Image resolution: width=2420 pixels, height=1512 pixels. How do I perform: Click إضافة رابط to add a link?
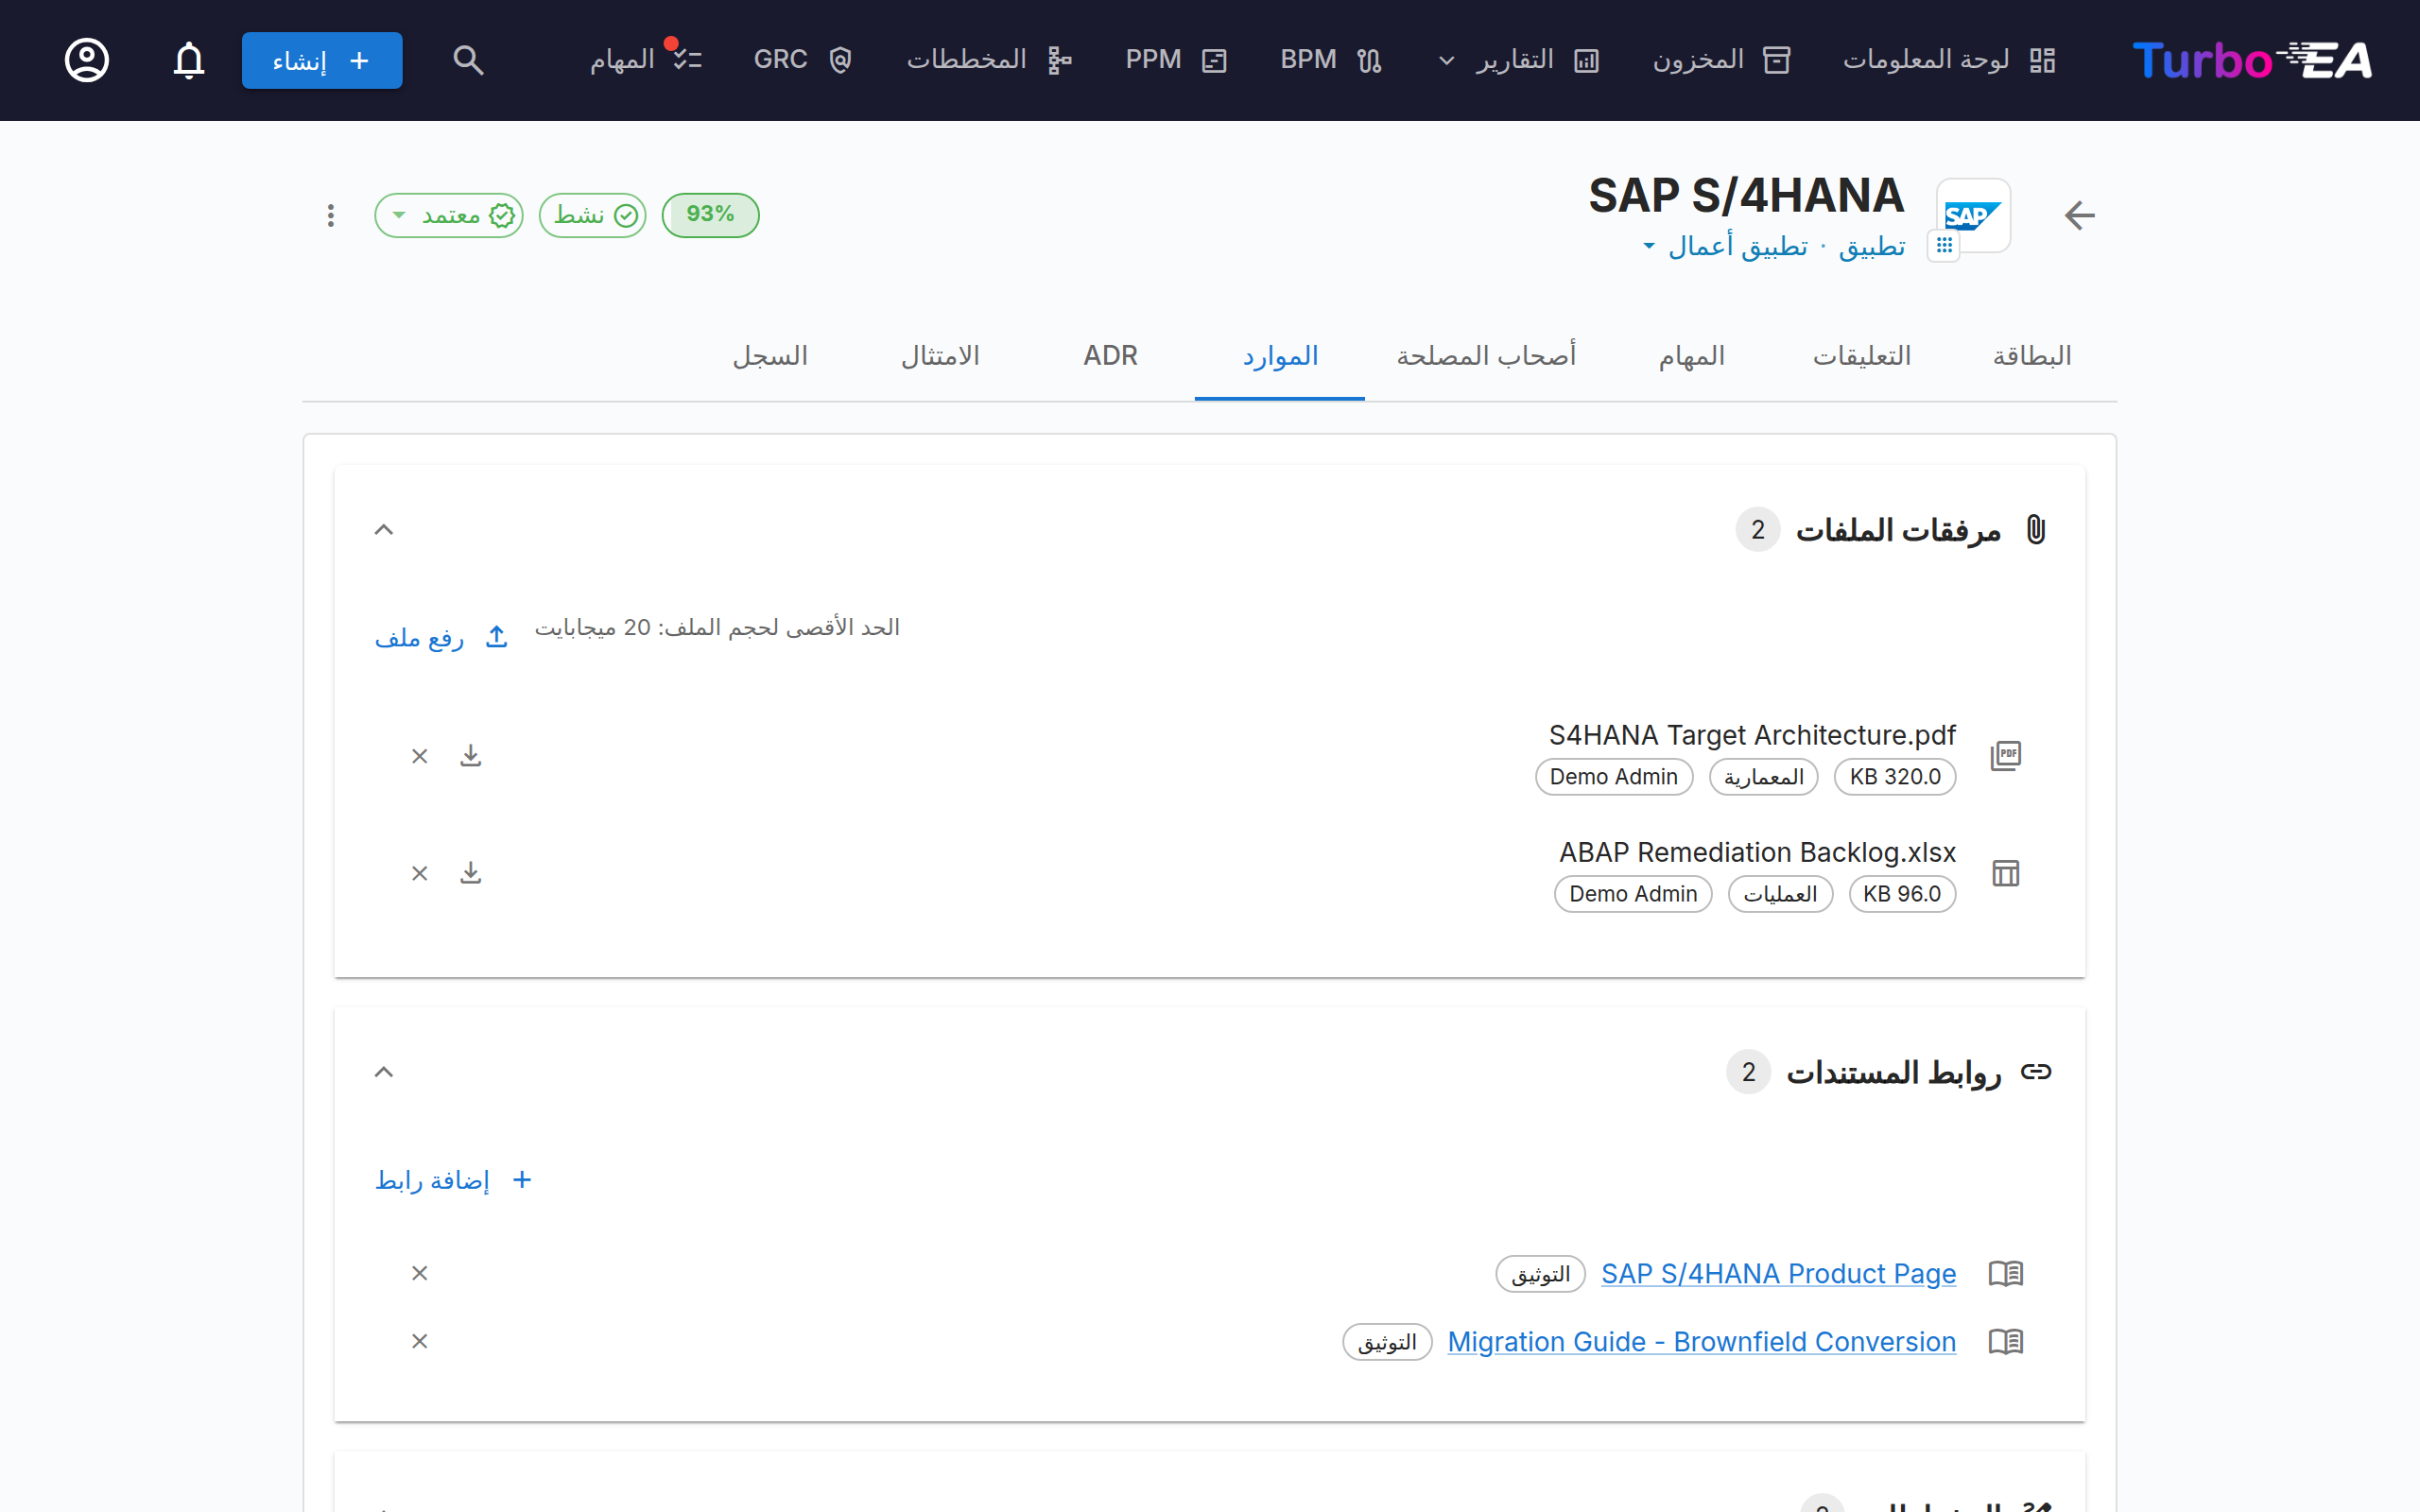(453, 1180)
